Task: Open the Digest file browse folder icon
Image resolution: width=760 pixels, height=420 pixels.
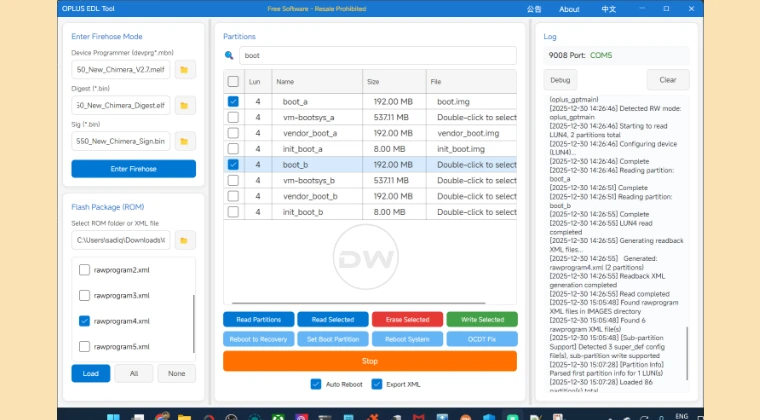Action: point(184,106)
